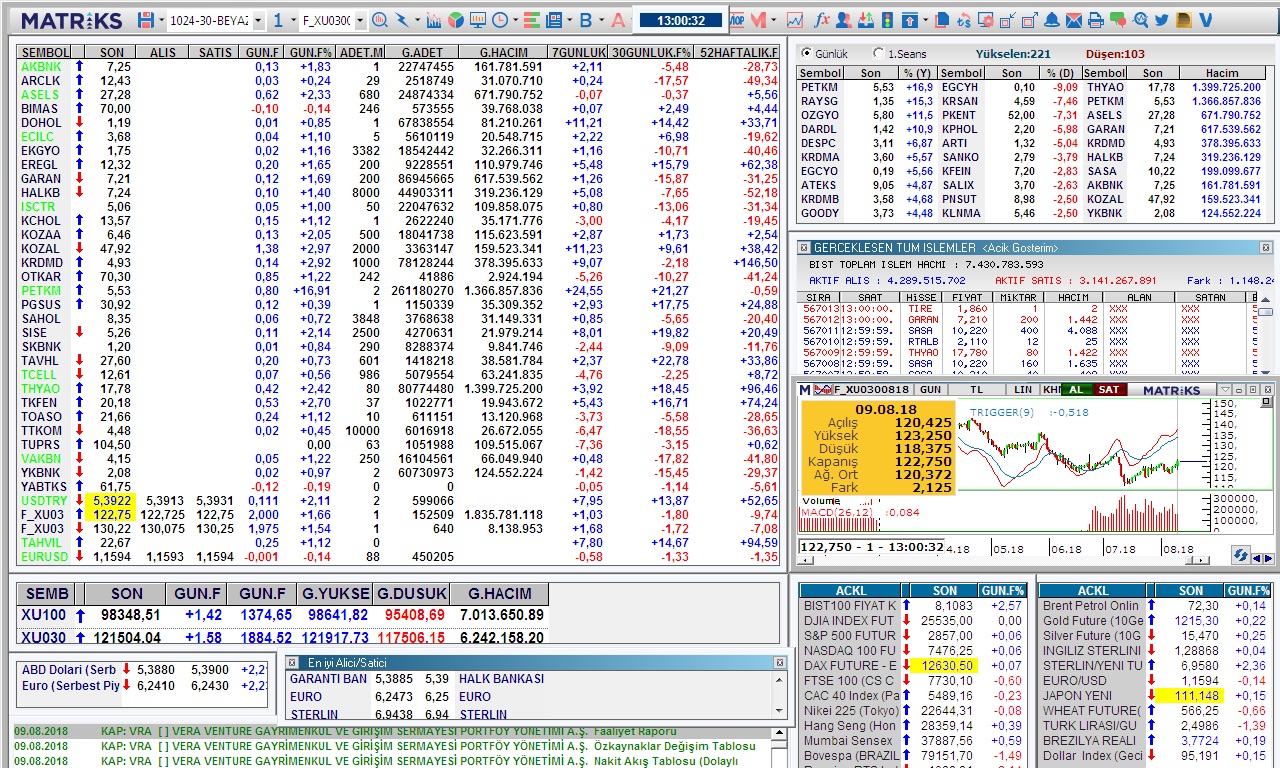Expand arrow next to bold B icon
The image size is (1280, 768).
(601, 20)
